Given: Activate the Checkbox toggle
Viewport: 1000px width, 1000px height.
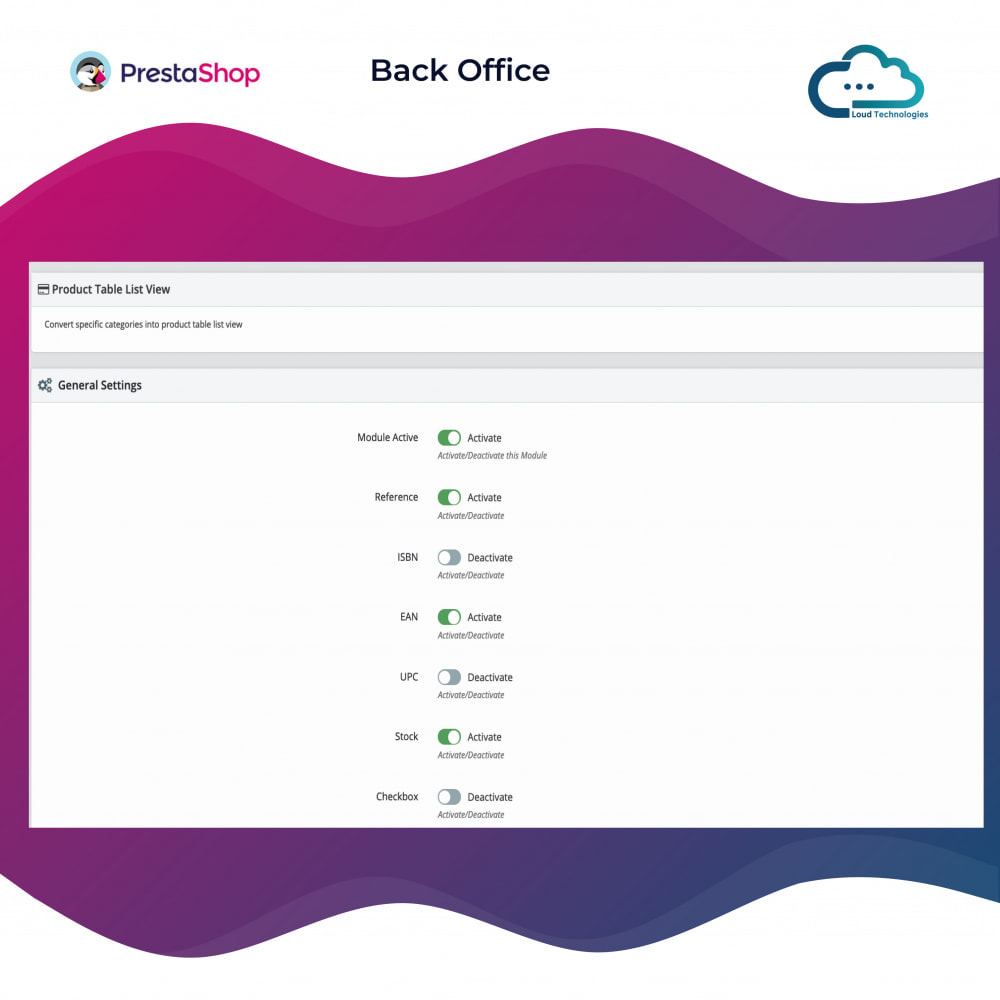Looking at the screenshot, I should [x=449, y=797].
